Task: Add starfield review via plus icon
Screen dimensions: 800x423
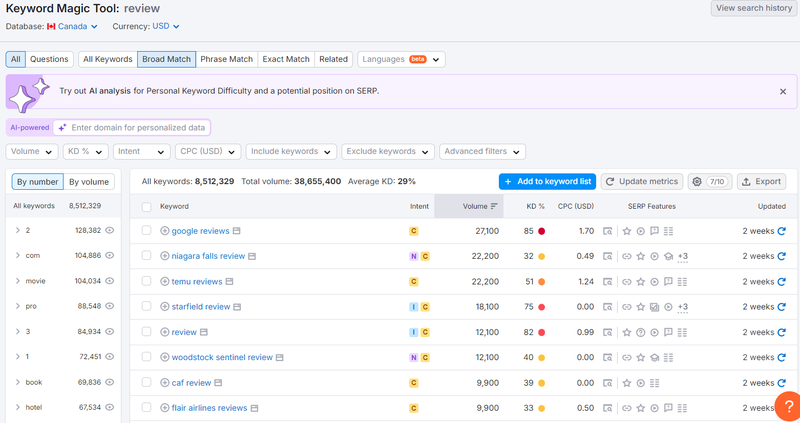Action: (x=164, y=307)
